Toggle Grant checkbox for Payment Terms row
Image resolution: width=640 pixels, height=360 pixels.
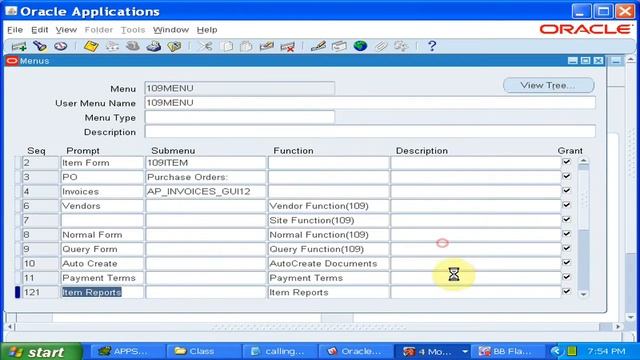point(567,277)
